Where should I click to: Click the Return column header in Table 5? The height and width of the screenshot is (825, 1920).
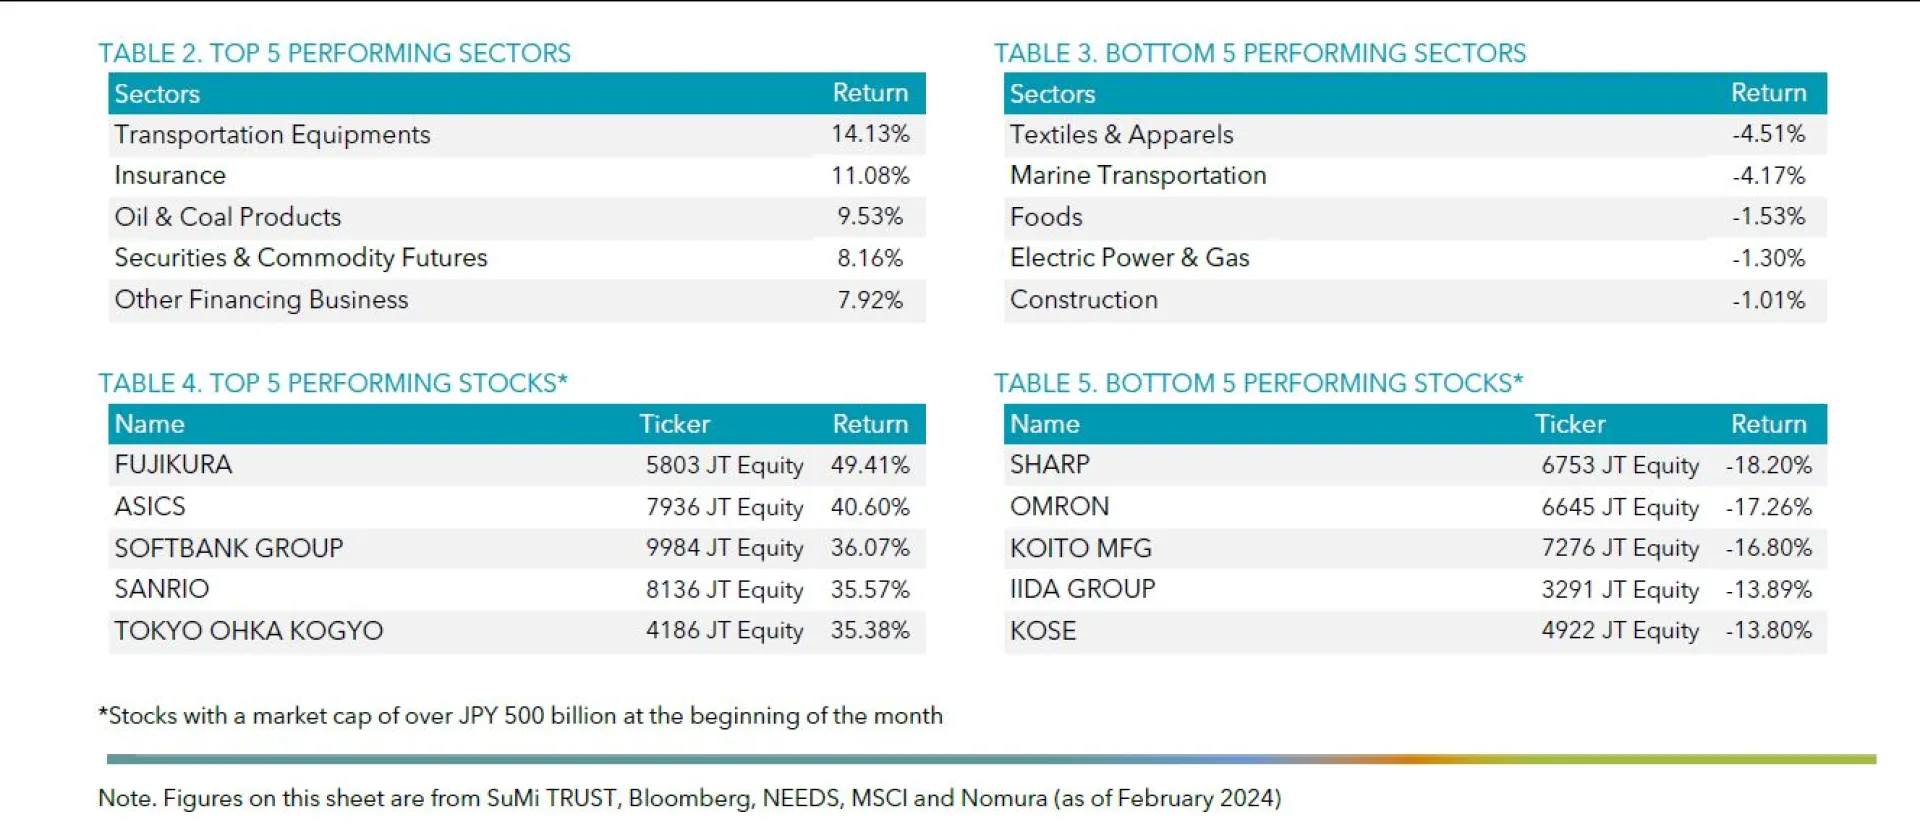click(x=1768, y=424)
